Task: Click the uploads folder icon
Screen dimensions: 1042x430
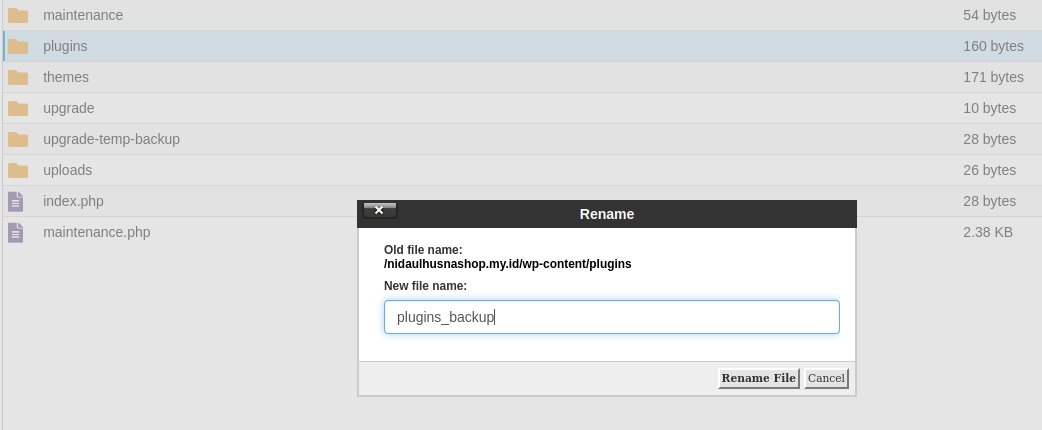Action: [x=18, y=170]
